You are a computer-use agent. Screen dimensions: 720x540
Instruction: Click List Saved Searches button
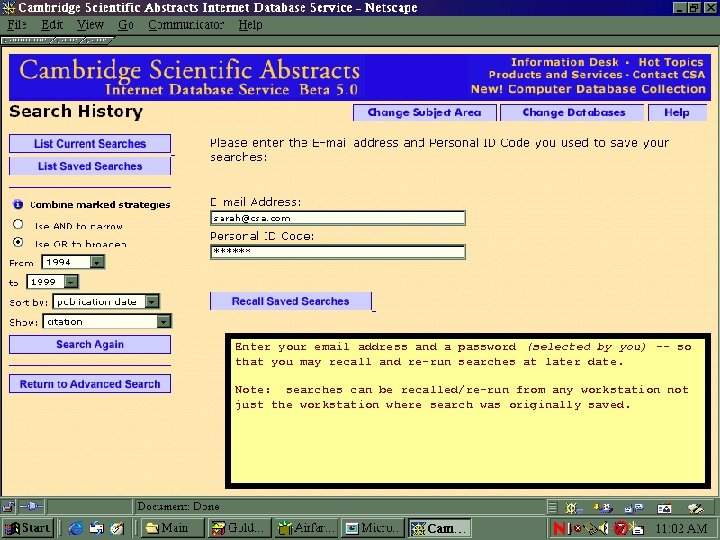(x=90, y=166)
